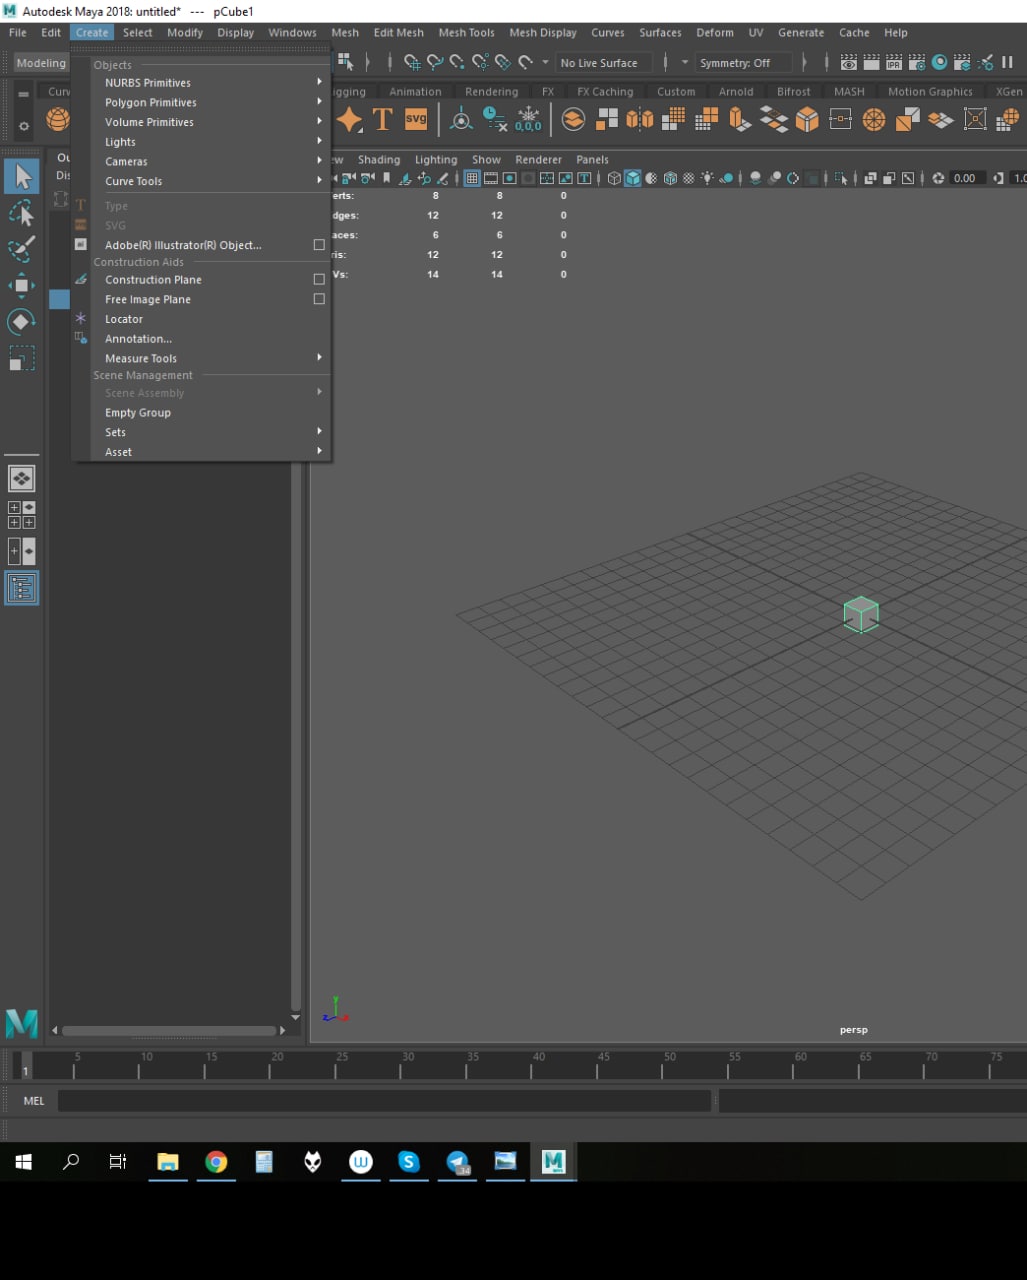This screenshot has width=1027, height=1280.
Task: Open the Deform menu
Action: [715, 32]
